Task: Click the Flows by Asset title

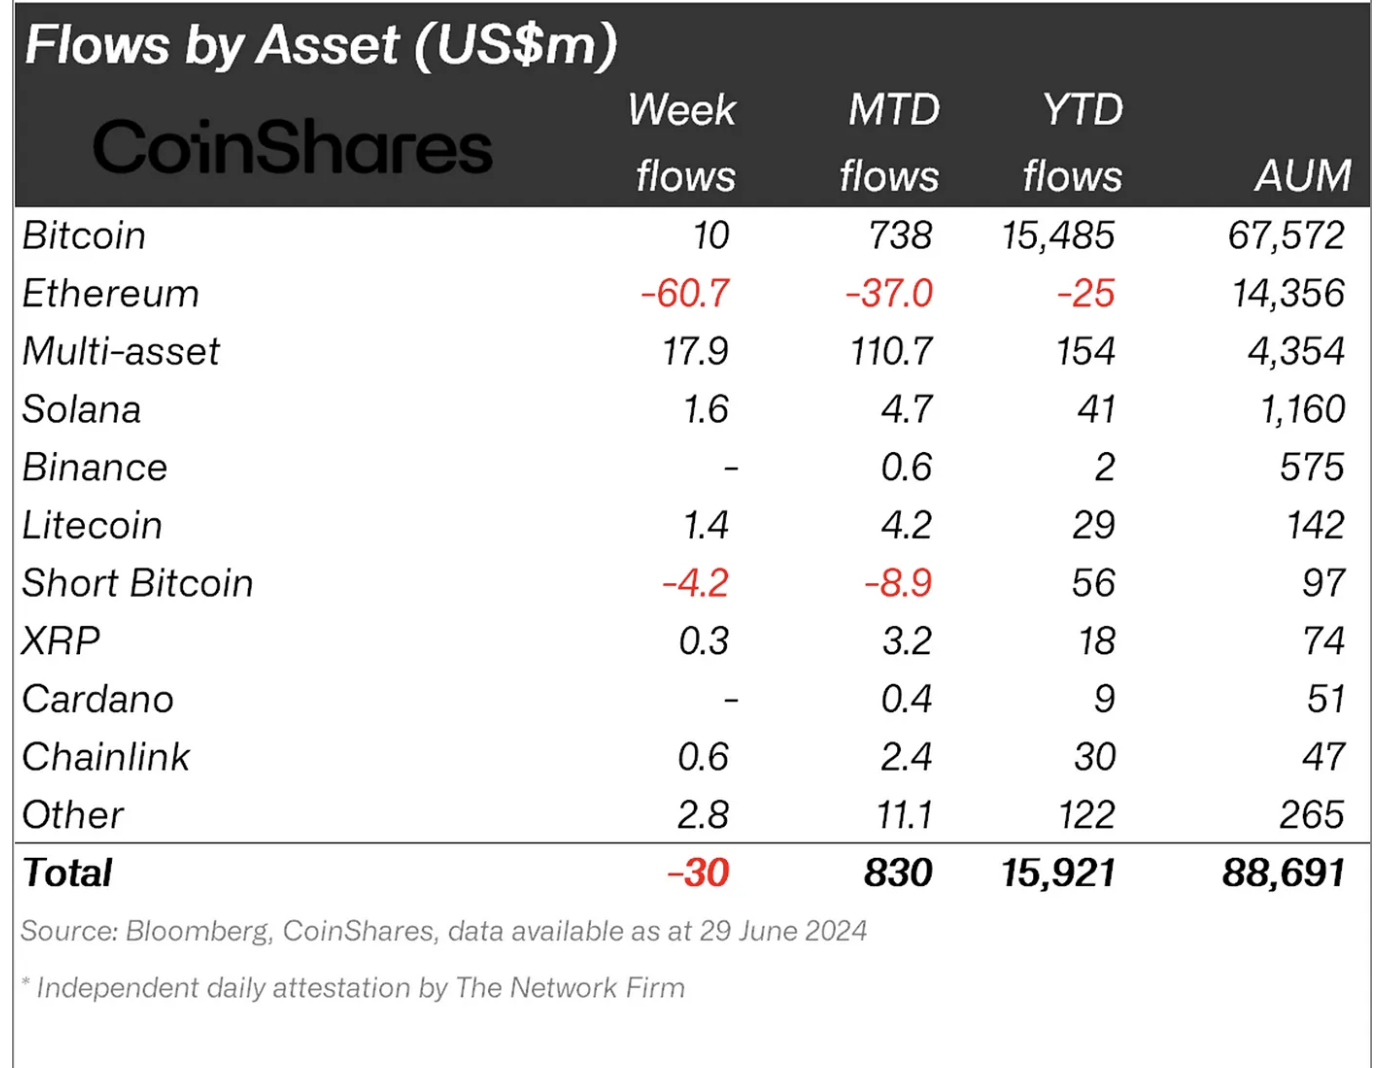Action: [x=320, y=45]
